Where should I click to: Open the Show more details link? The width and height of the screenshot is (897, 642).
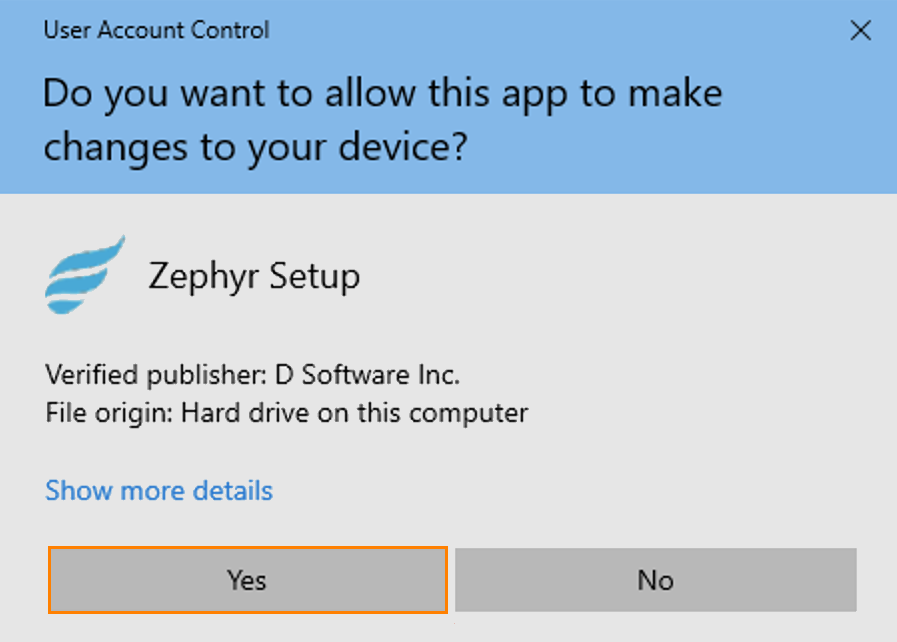click(159, 491)
